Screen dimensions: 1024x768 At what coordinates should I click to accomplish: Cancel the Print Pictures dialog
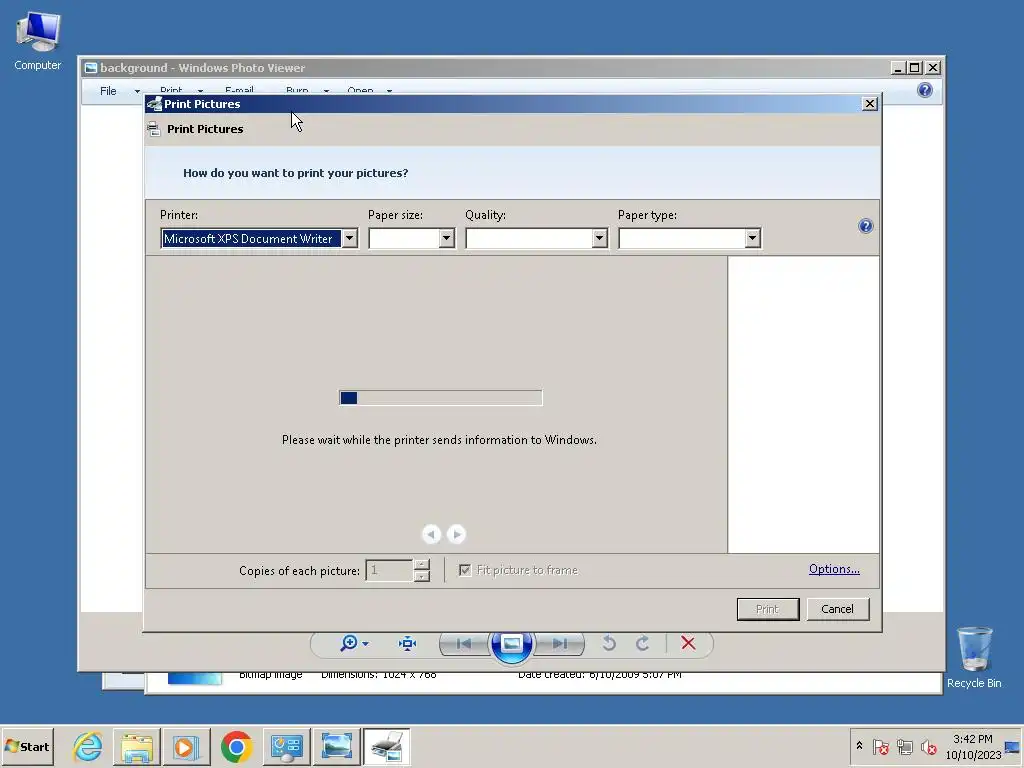coord(837,609)
